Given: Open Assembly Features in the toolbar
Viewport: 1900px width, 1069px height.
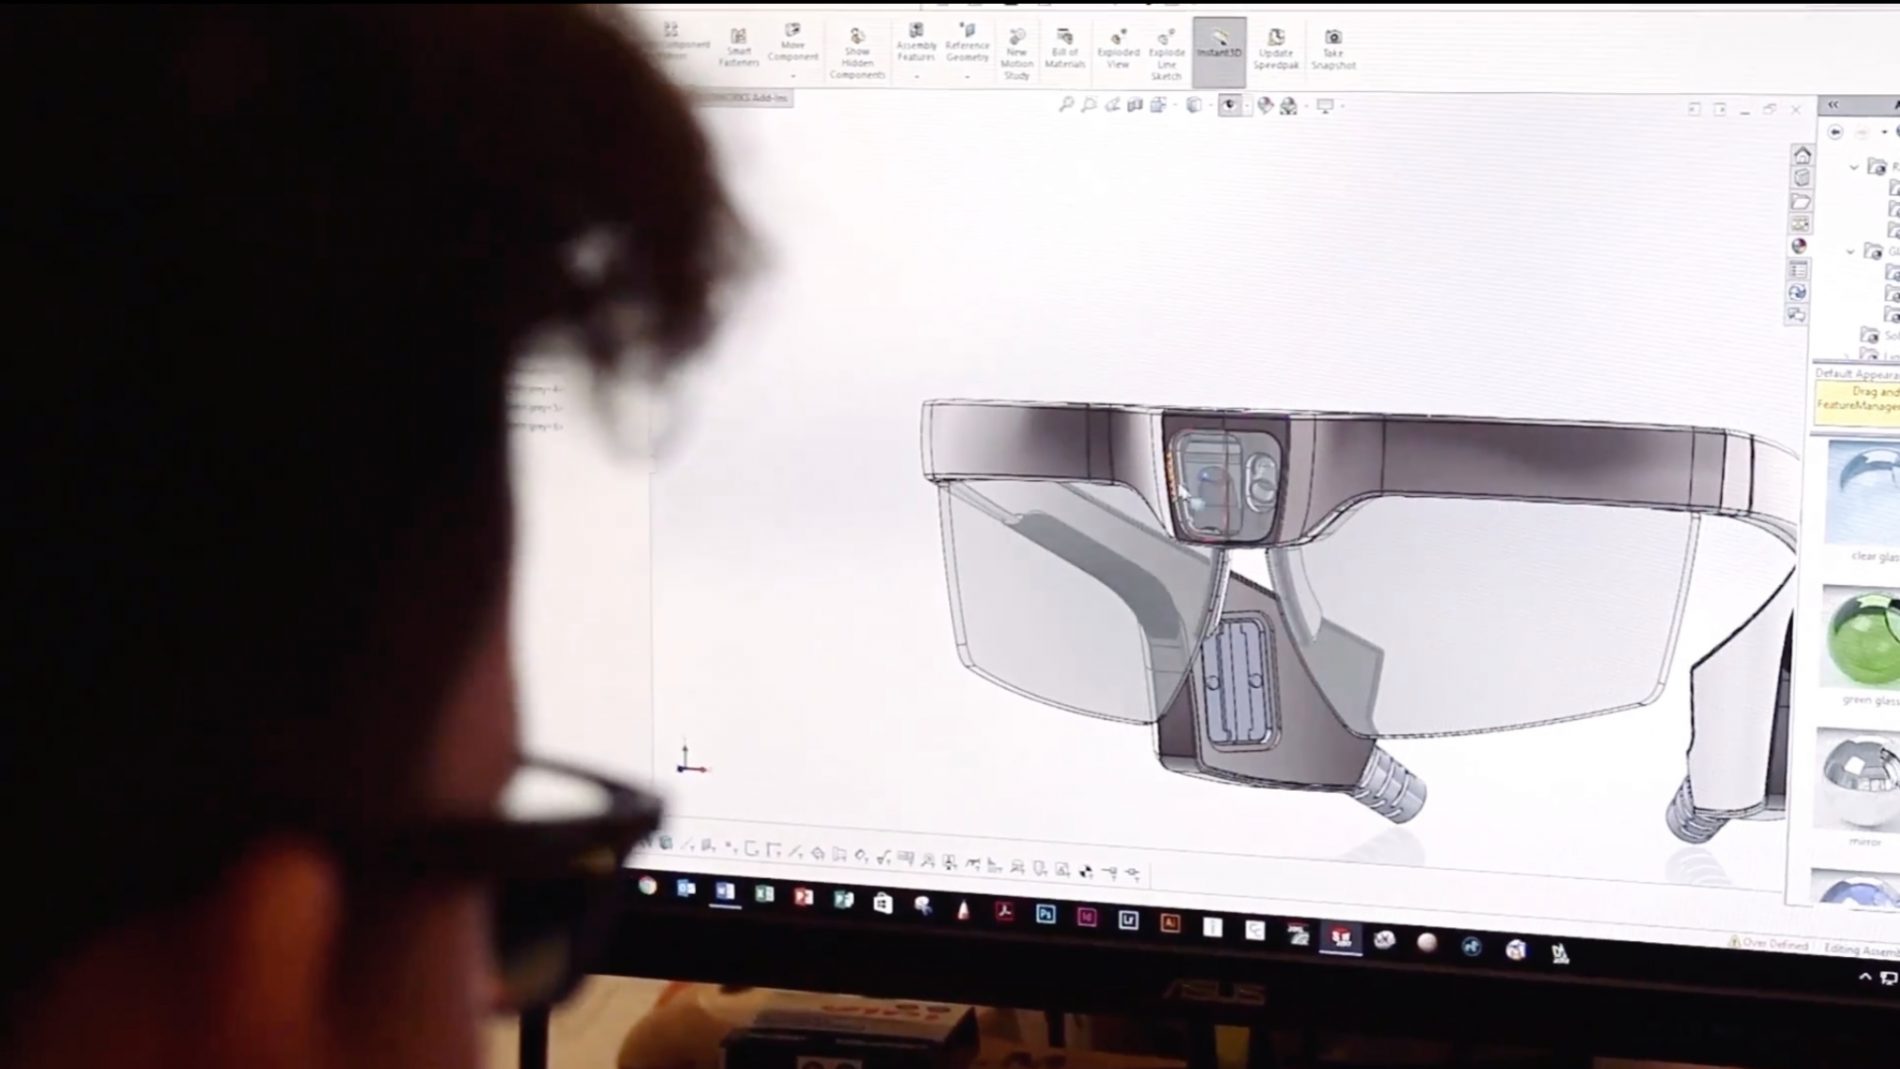Looking at the screenshot, I should pyautogui.click(x=916, y=43).
